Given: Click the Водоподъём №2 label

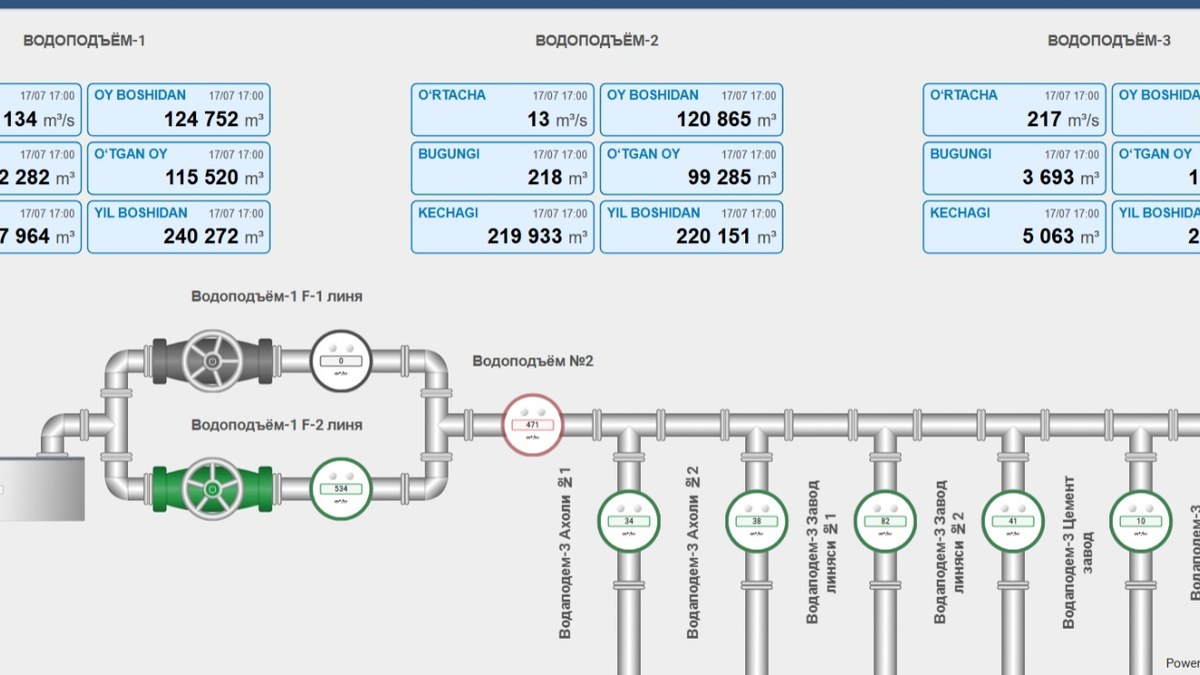Looking at the screenshot, I should pyautogui.click(x=533, y=361).
